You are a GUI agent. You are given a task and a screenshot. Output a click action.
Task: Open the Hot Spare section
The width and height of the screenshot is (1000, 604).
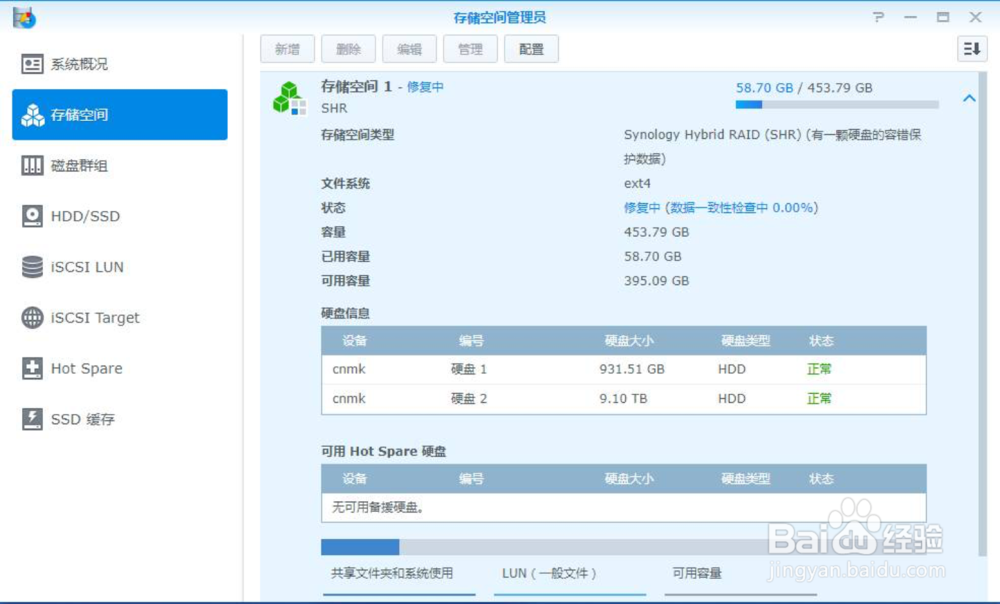coord(120,368)
